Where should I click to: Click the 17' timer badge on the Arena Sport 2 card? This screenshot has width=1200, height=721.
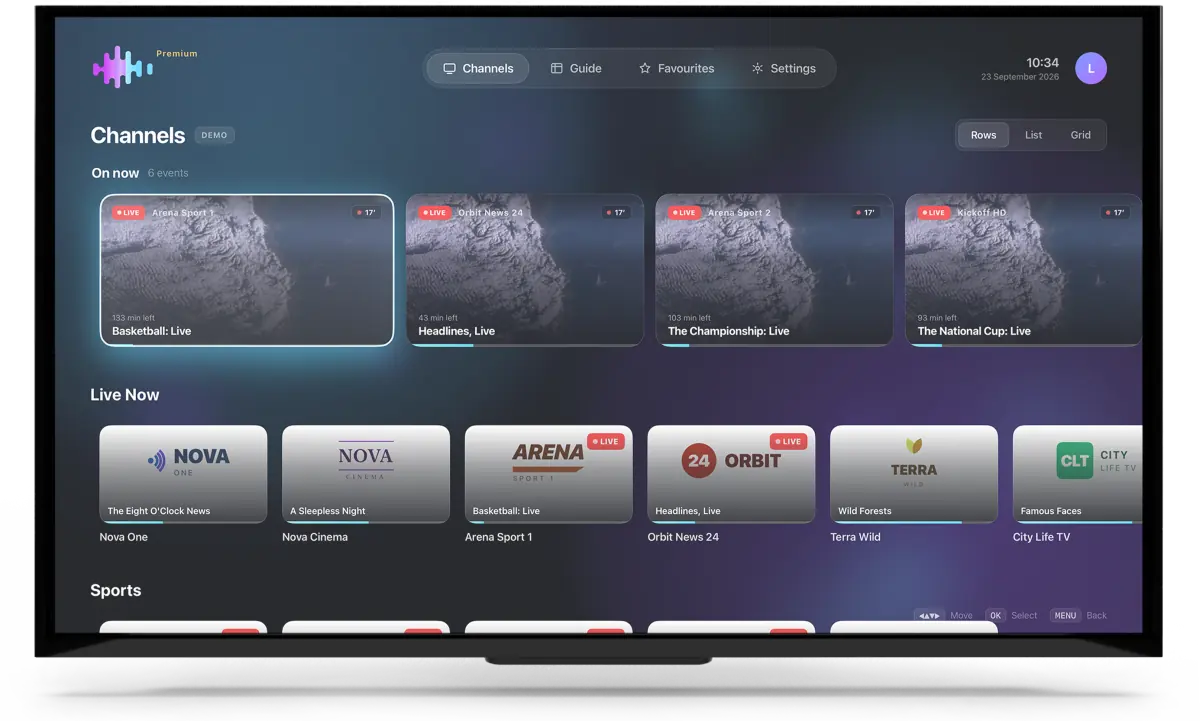click(x=866, y=213)
